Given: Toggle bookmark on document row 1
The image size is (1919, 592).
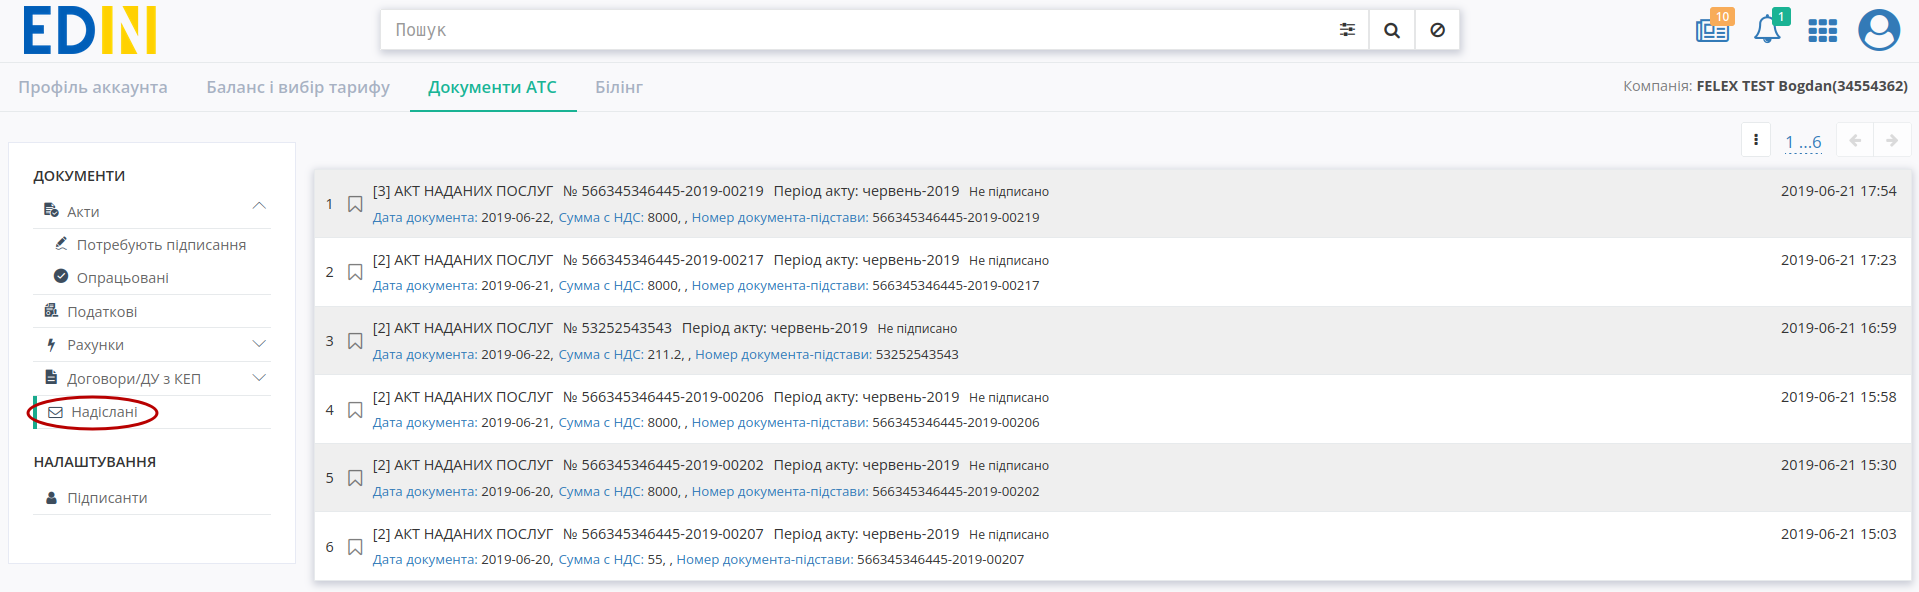Looking at the screenshot, I should click(x=355, y=204).
